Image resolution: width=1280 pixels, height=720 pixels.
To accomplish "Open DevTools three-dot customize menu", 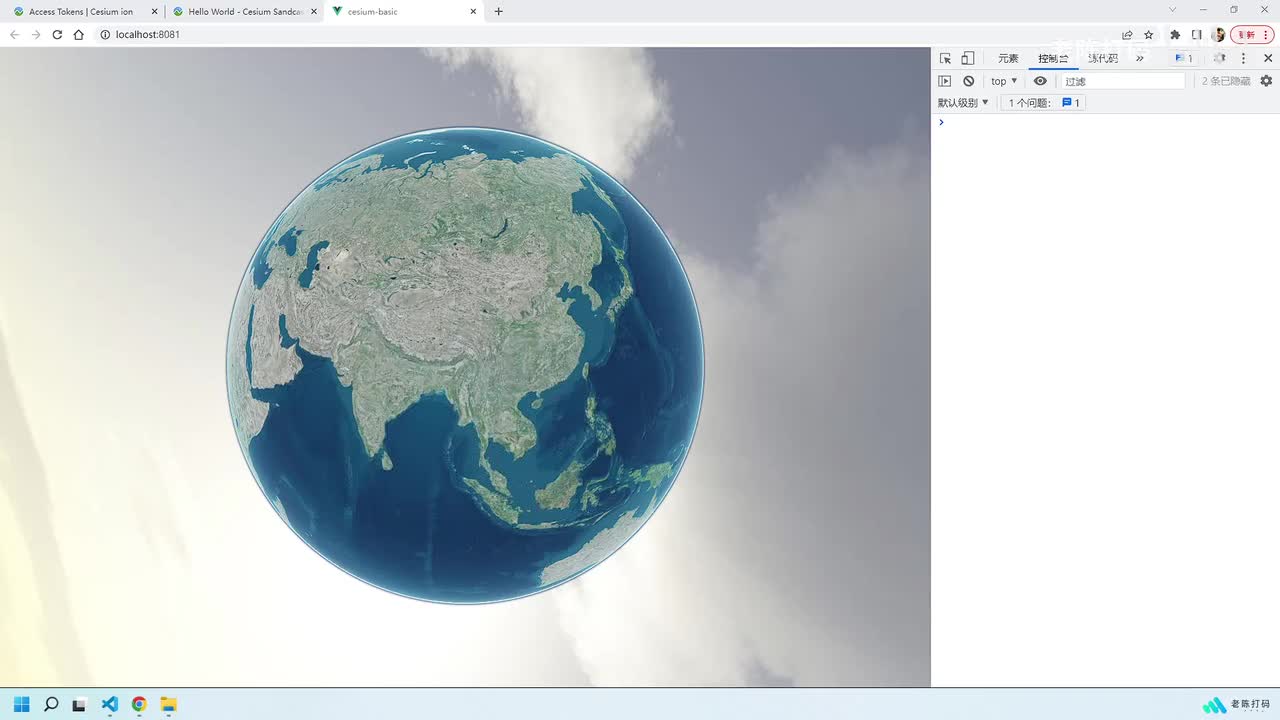I will point(1244,59).
